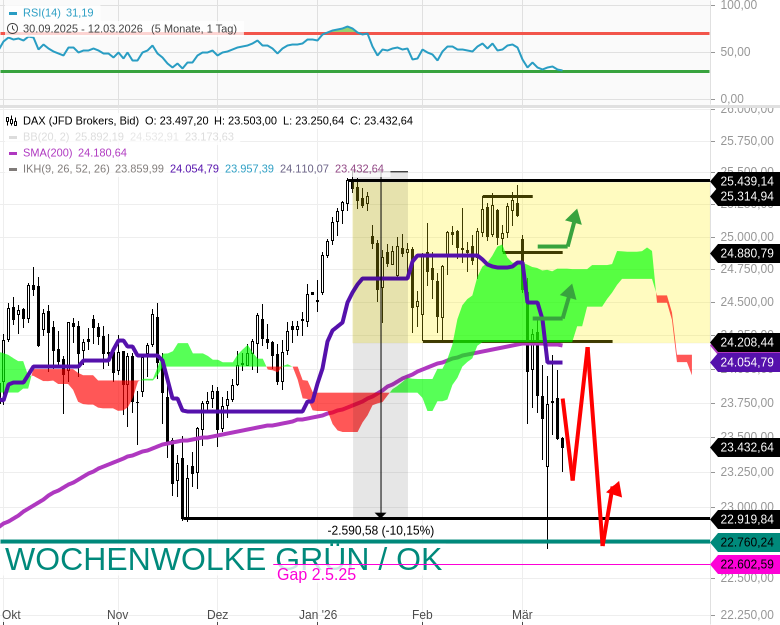Select the teal 22.760,24 price label
This screenshot has width=780, height=625.
tap(746, 543)
